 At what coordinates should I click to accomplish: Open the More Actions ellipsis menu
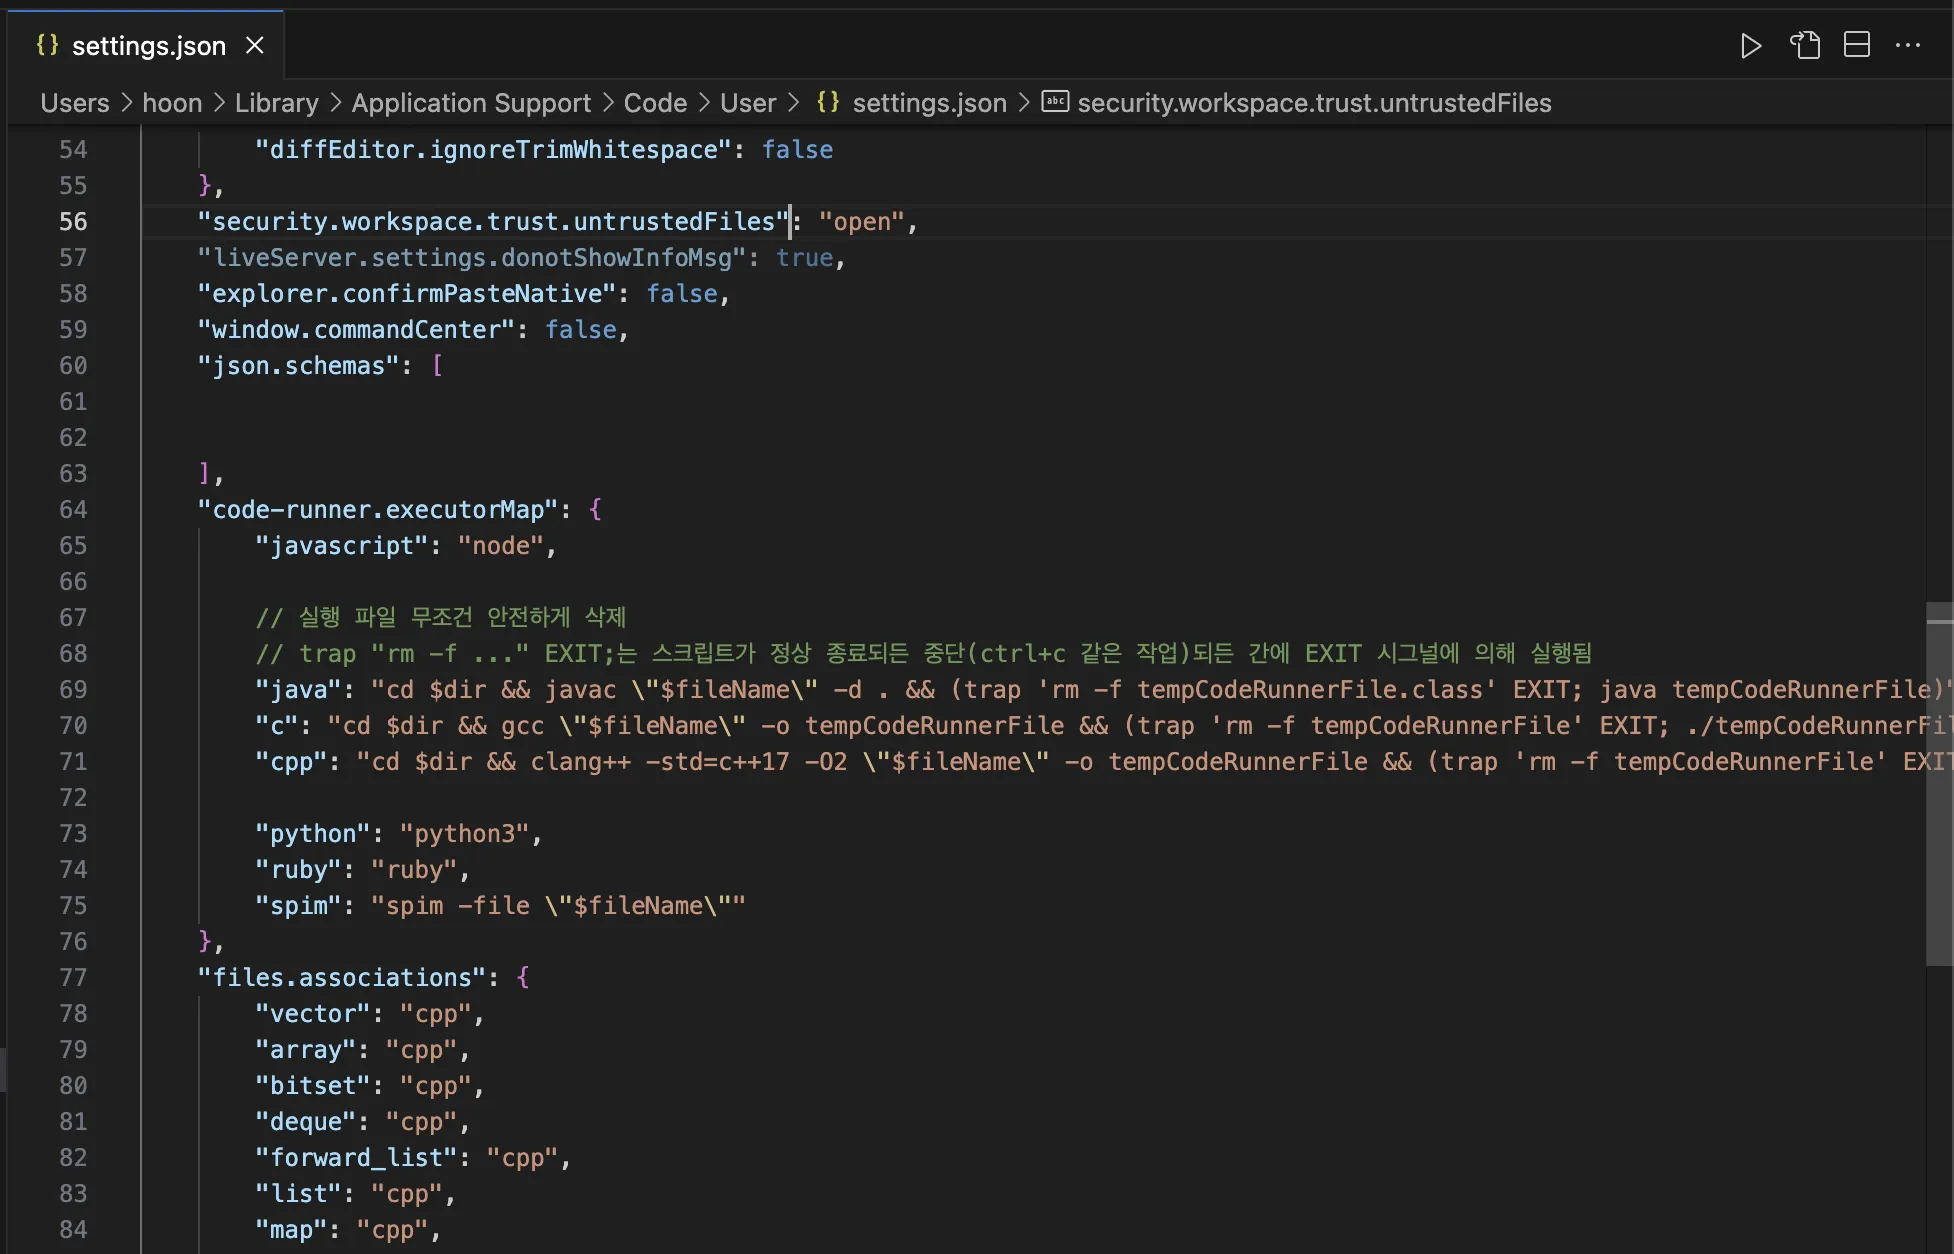coord(1908,46)
